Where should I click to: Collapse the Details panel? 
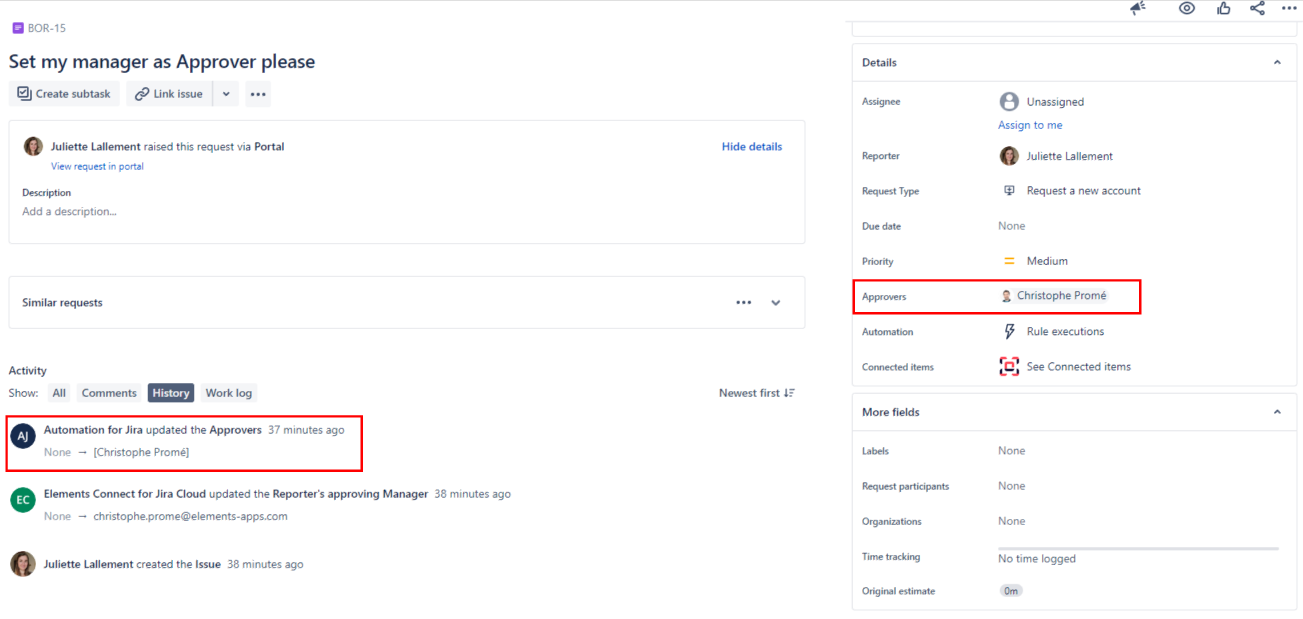coord(1277,62)
